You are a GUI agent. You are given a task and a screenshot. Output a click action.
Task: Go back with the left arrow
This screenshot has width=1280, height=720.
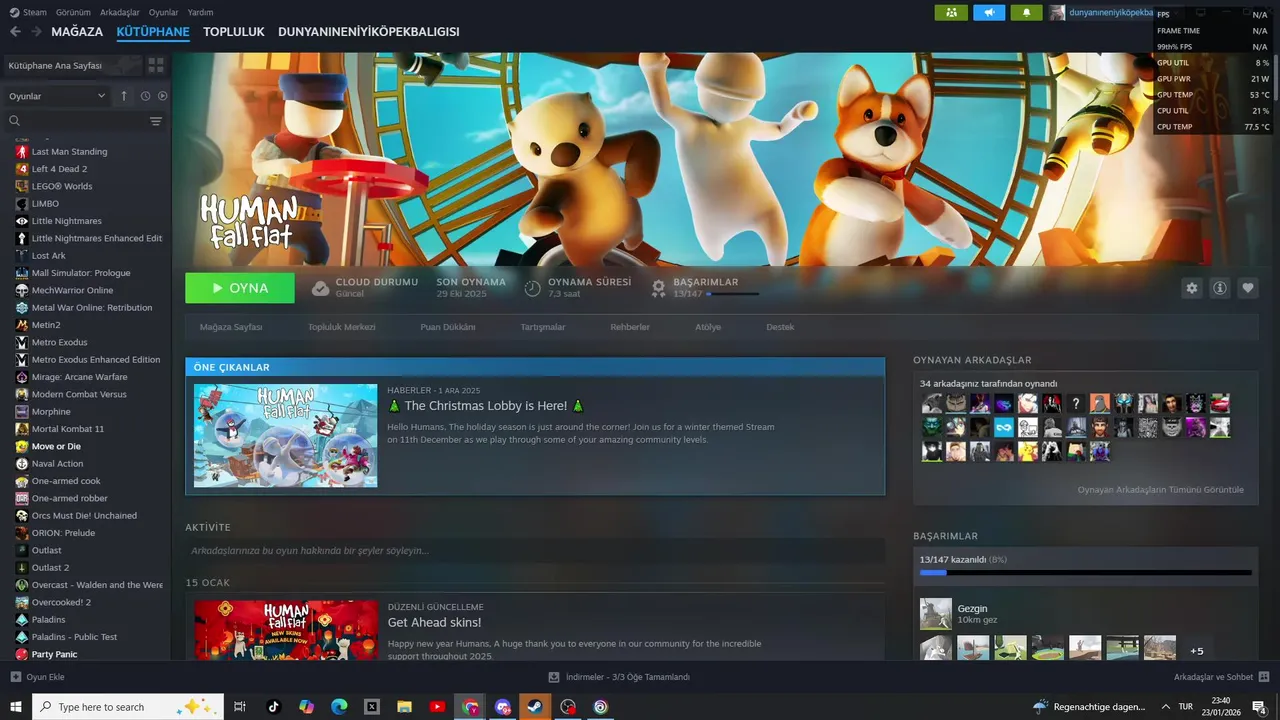[15, 32]
